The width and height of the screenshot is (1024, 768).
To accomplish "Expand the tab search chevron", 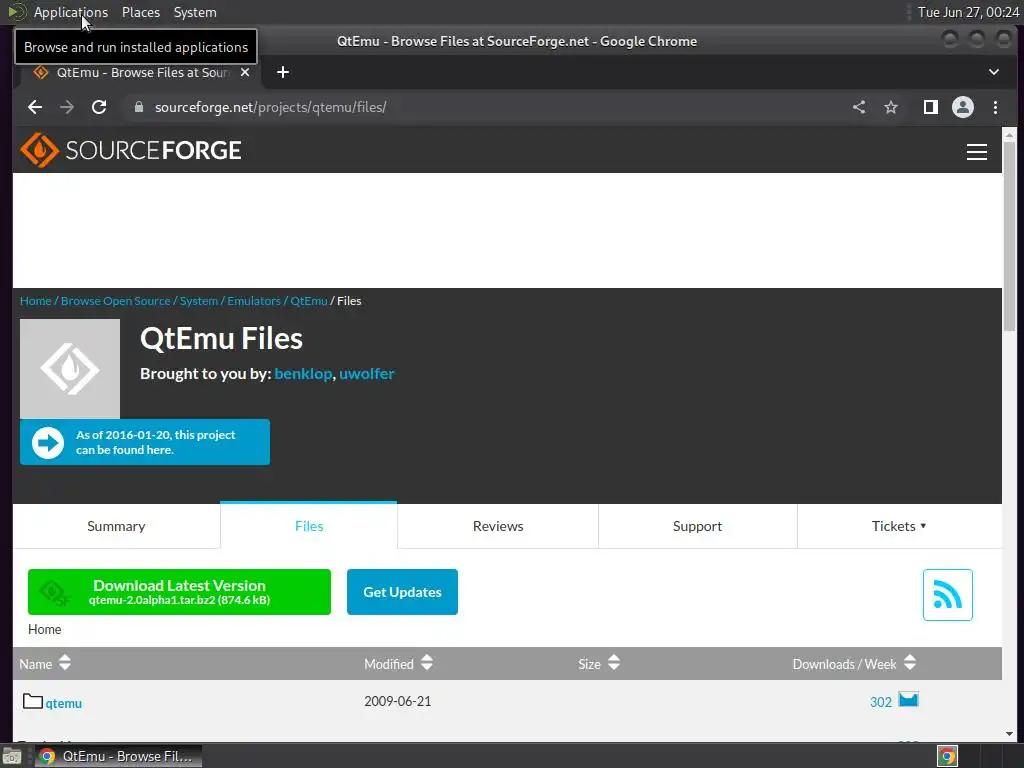I will pos(993,72).
